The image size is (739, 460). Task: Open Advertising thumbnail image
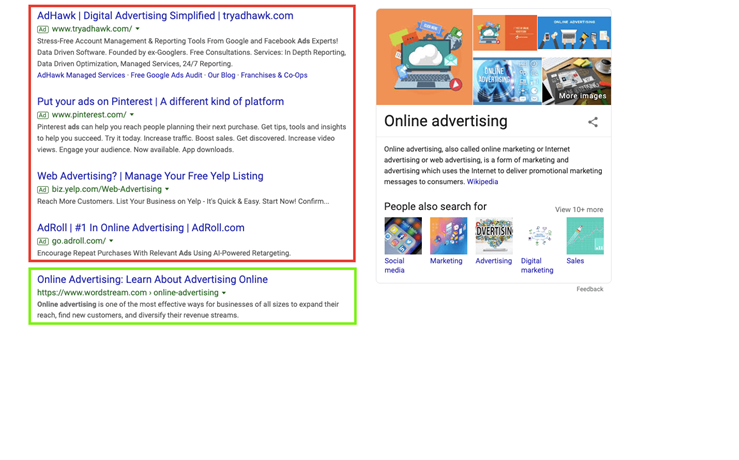[494, 236]
